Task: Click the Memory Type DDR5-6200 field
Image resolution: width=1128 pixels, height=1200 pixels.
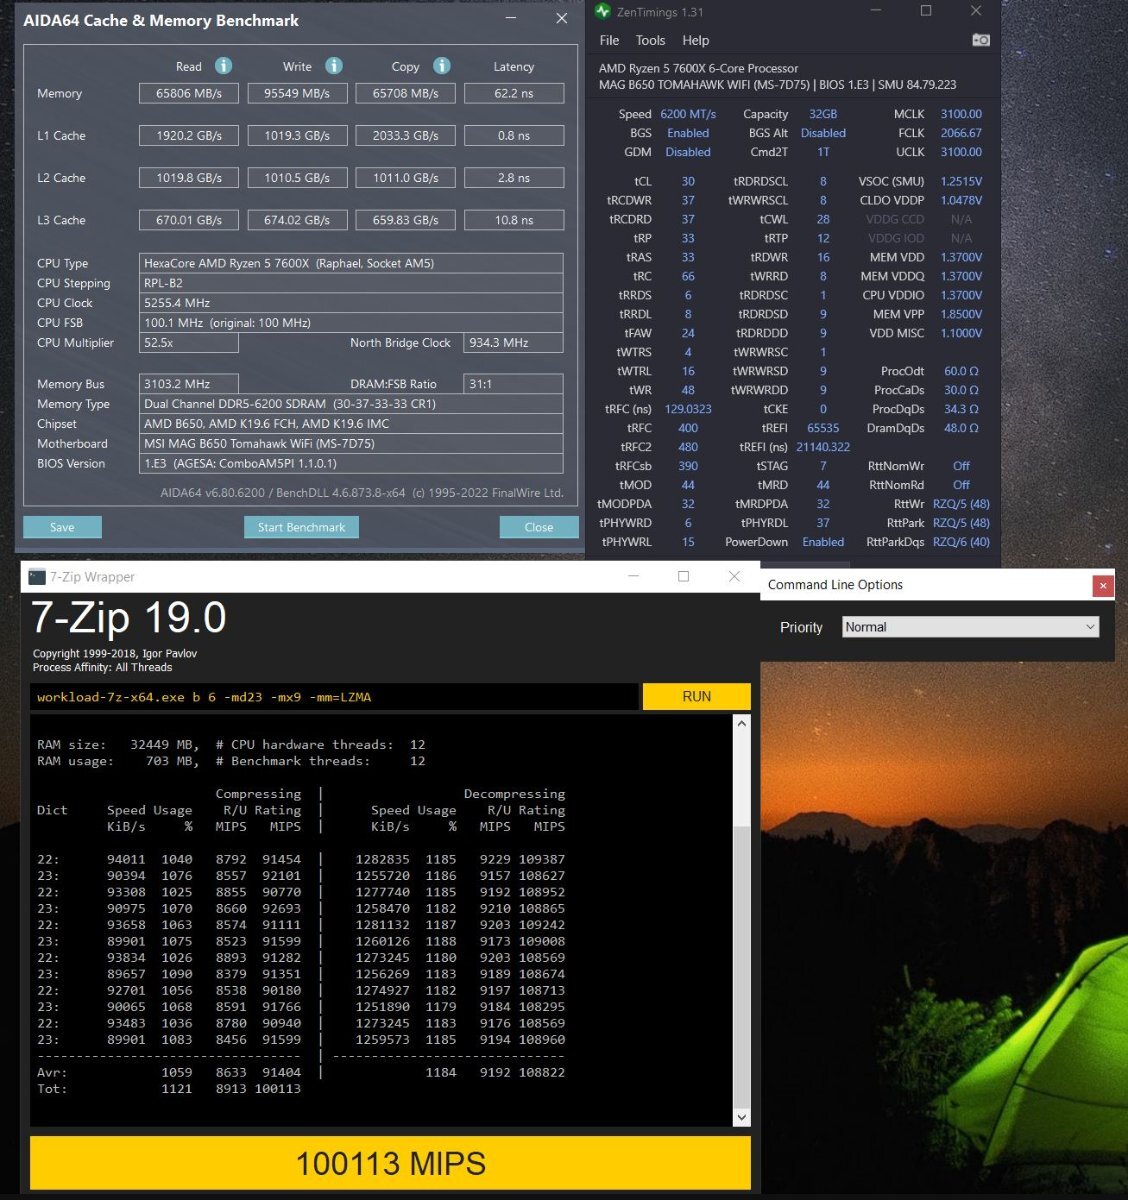Action: coord(351,404)
